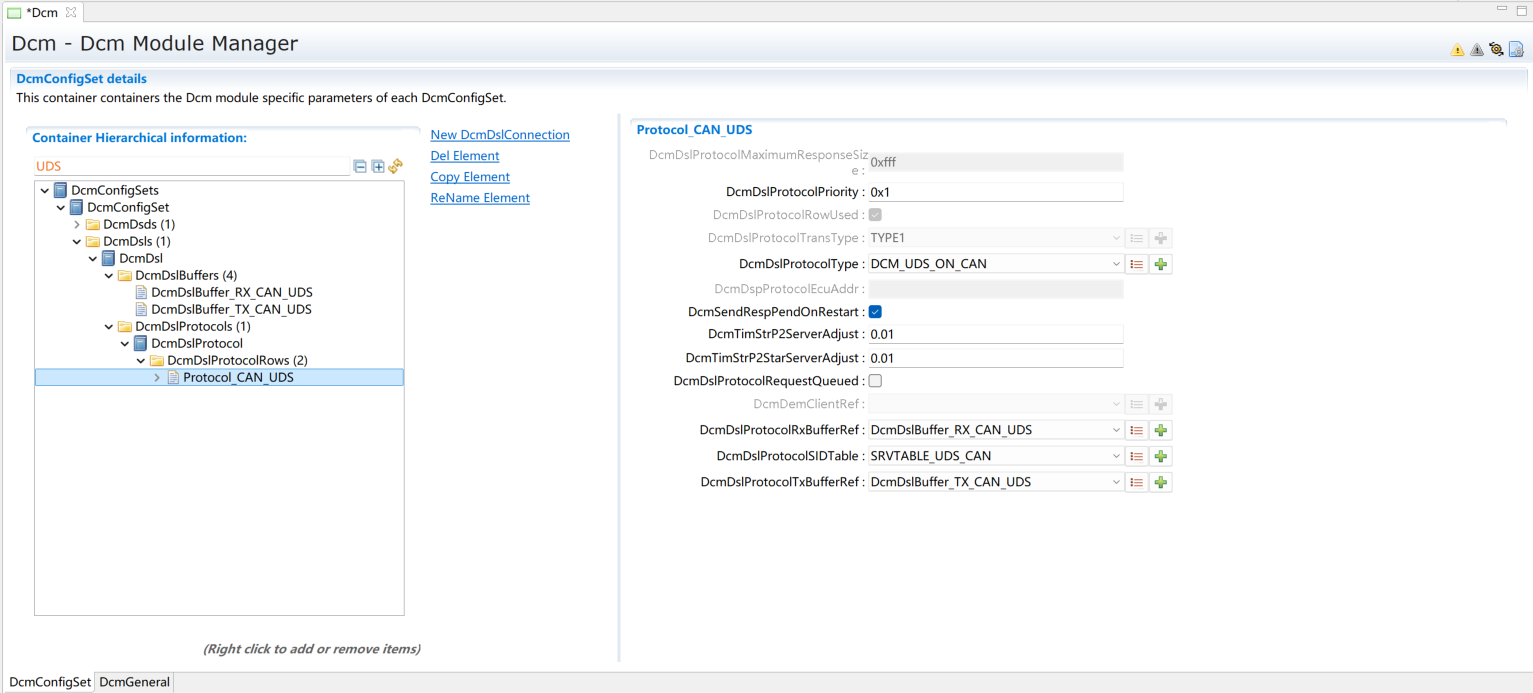Image resolution: width=1533 pixels, height=693 pixels.
Task: Select the DcmConfigSet bottom tab
Action: click(x=49, y=682)
